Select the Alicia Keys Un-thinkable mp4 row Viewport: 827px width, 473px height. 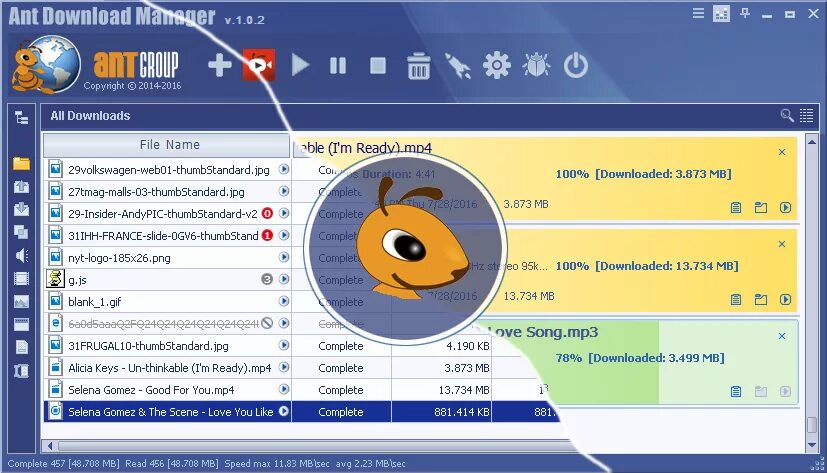pos(168,368)
